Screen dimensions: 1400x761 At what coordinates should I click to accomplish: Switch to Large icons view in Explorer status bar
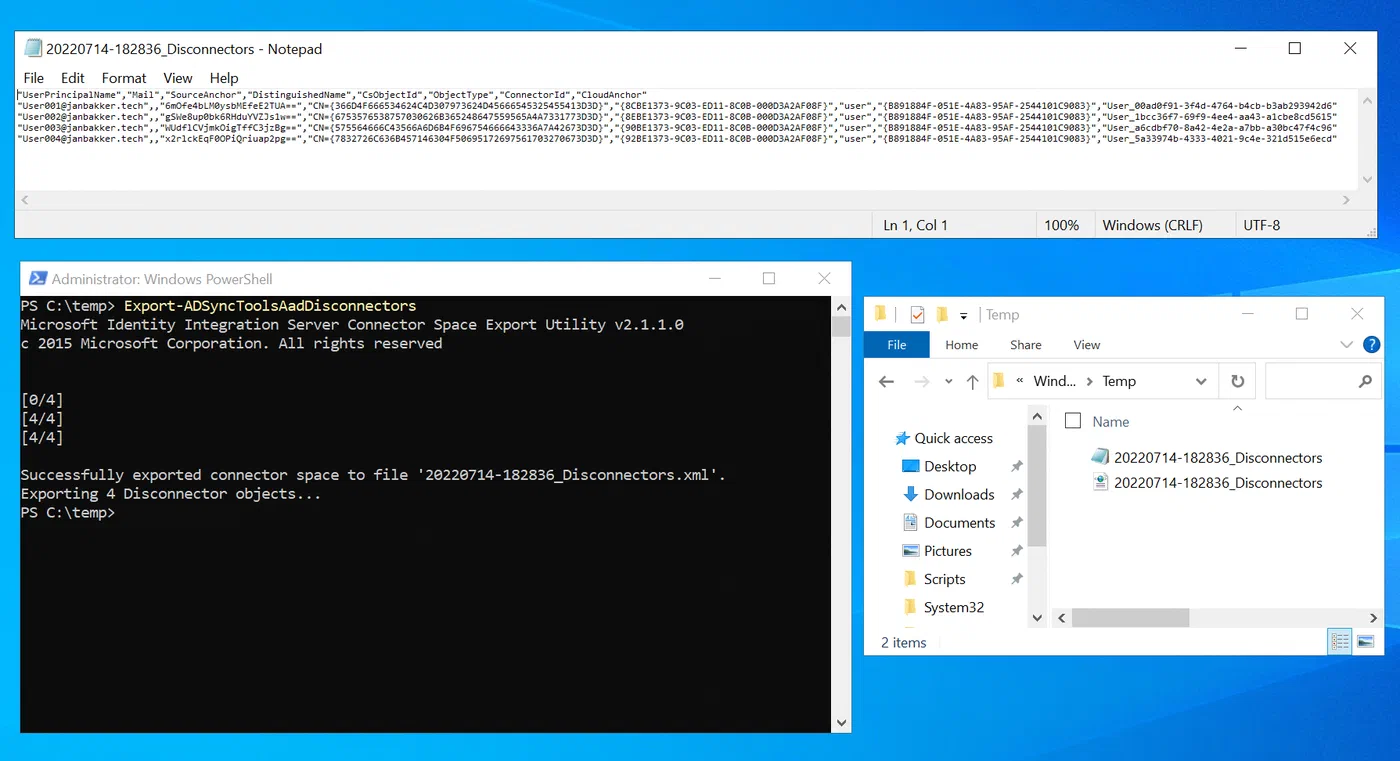click(x=1366, y=642)
